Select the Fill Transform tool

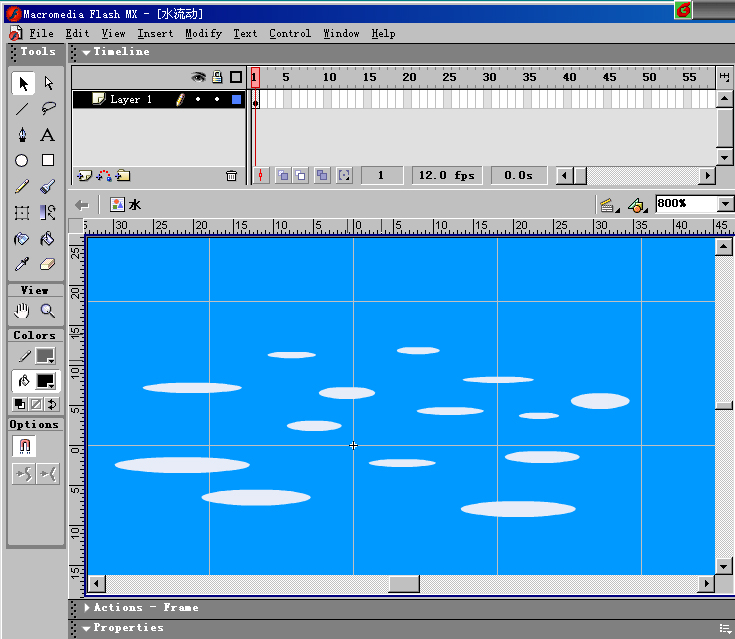pyautogui.click(x=48, y=212)
